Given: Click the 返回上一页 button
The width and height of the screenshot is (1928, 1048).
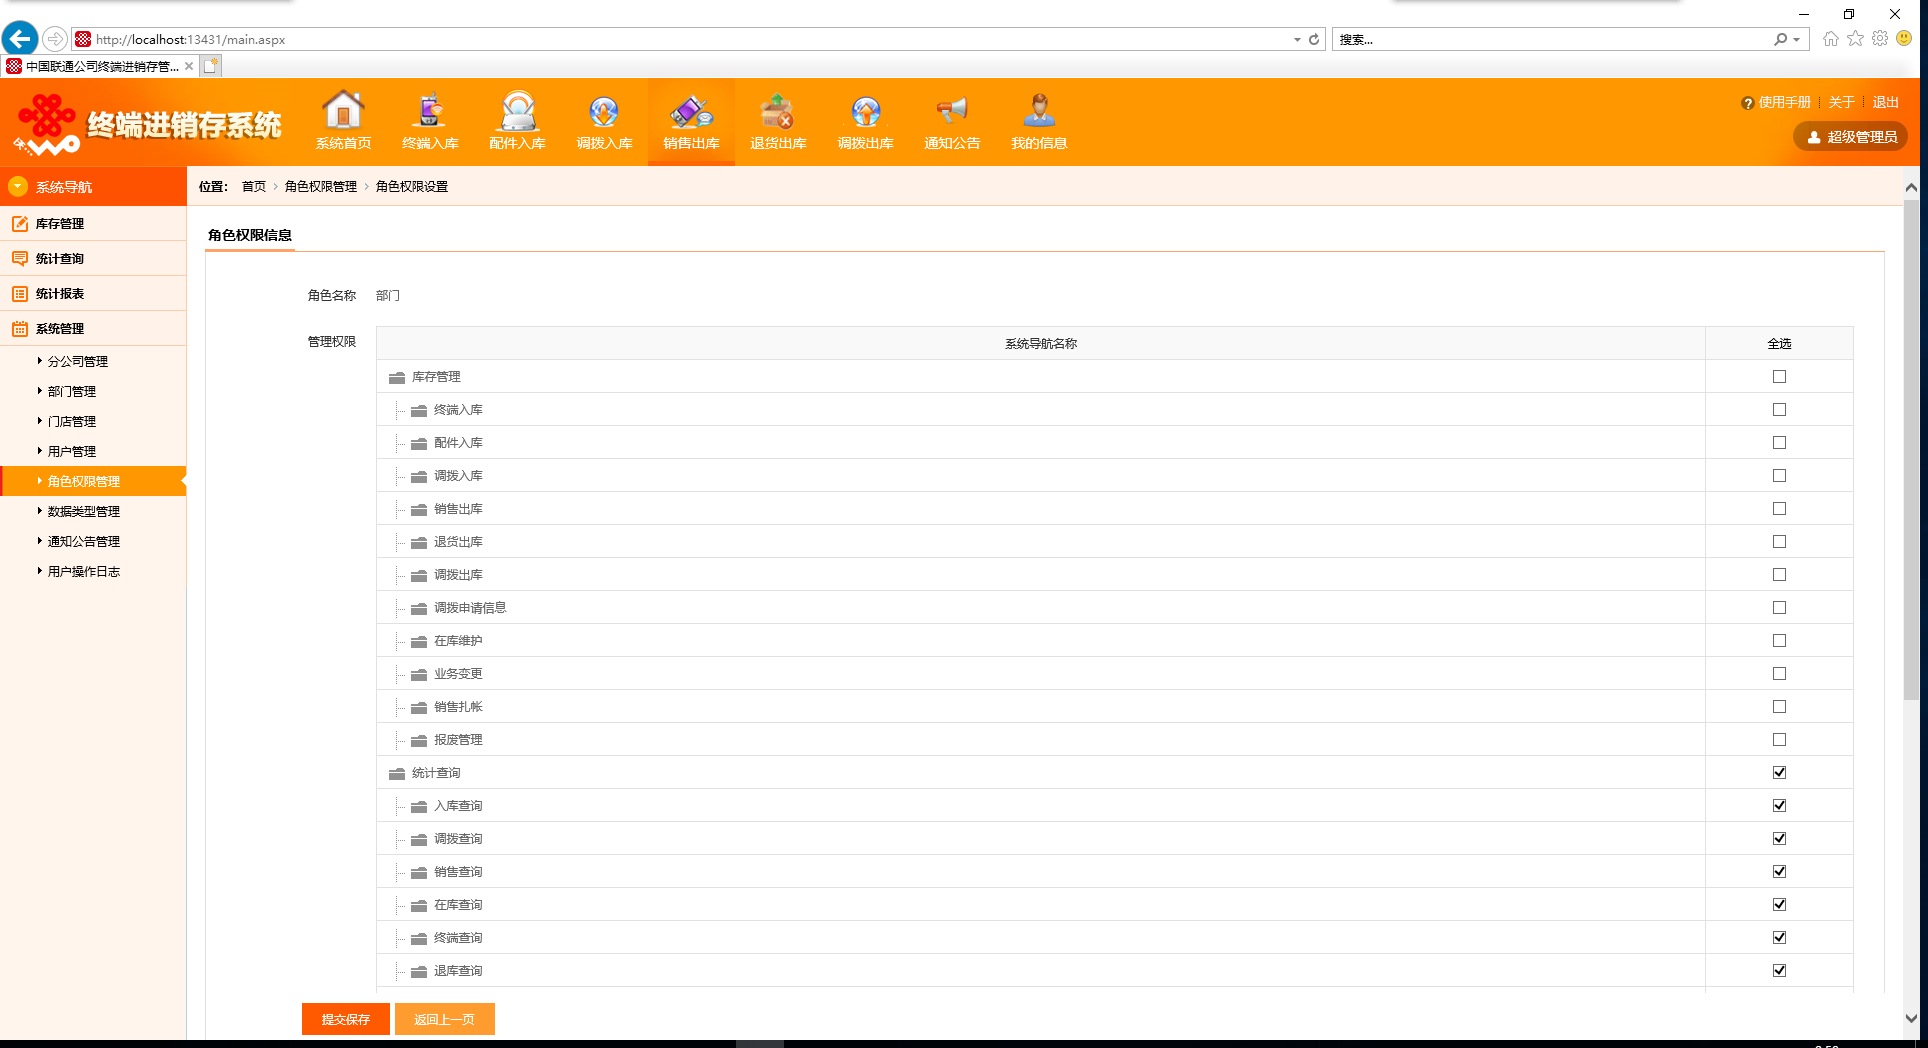Looking at the screenshot, I should (445, 1019).
